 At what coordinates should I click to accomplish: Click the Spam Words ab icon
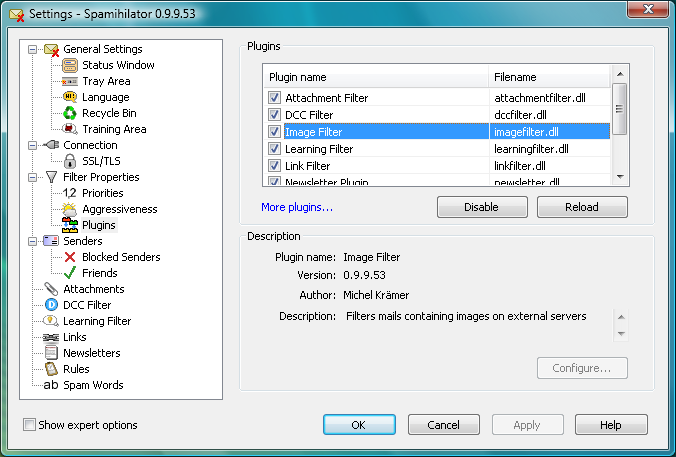[x=51, y=385]
